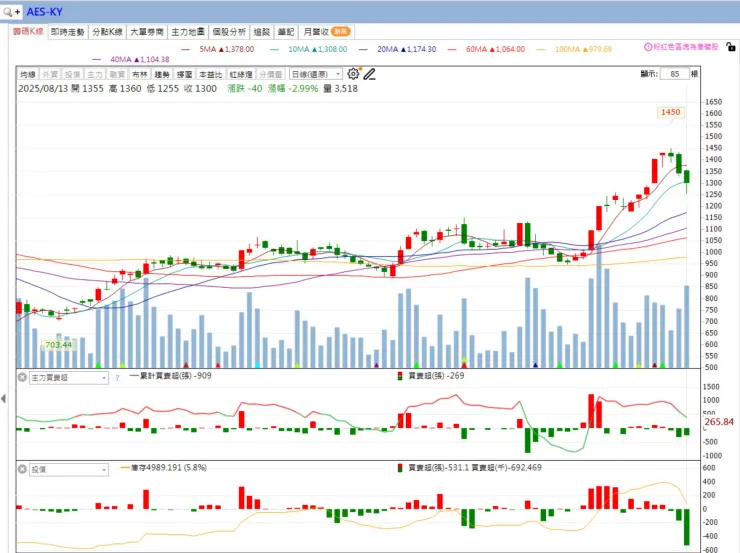Image resolution: width=740 pixels, height=553 pixels.
Task: Switch to the 即時走勢 tab
Action: [x=67, y=32]
